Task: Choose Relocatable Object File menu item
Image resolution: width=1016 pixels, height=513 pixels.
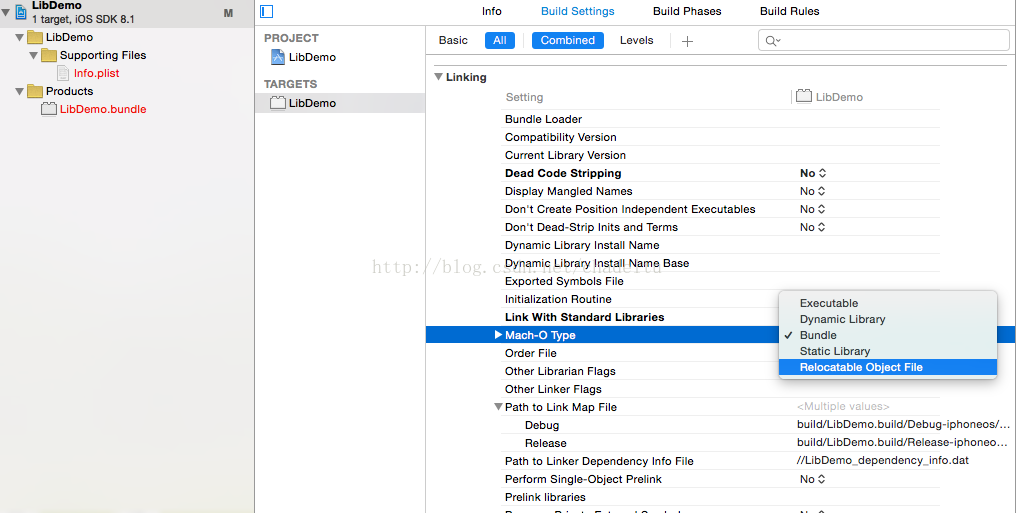Action: click(x=888, y=367)
